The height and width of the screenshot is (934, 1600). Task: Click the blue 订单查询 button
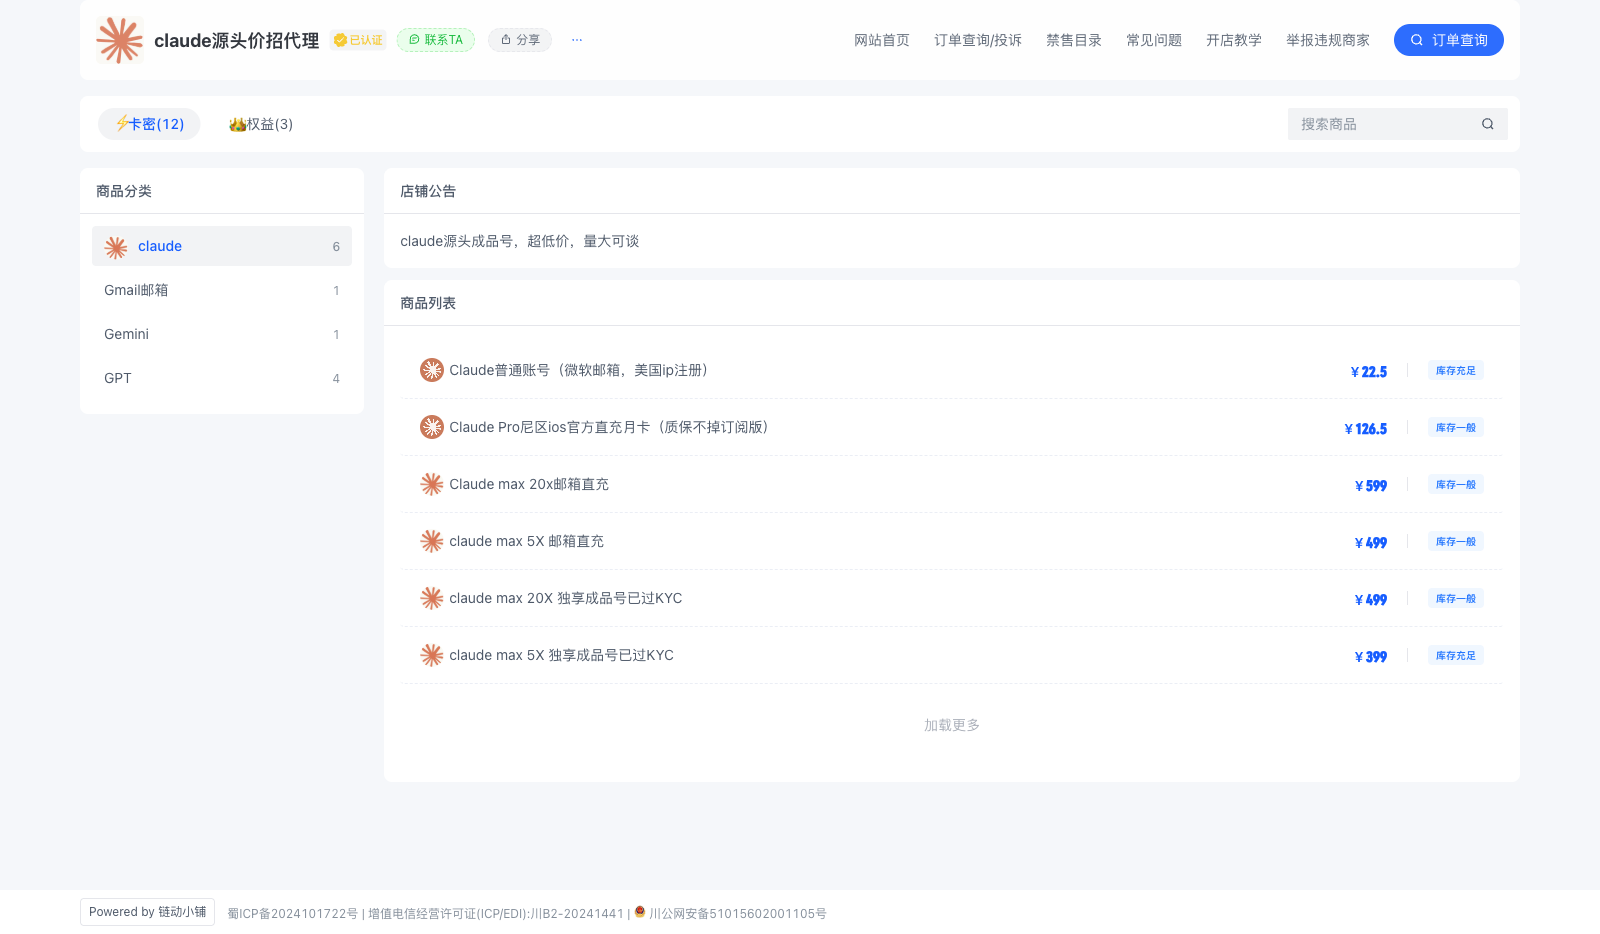pyautogui.click(x=1449, y=40)
